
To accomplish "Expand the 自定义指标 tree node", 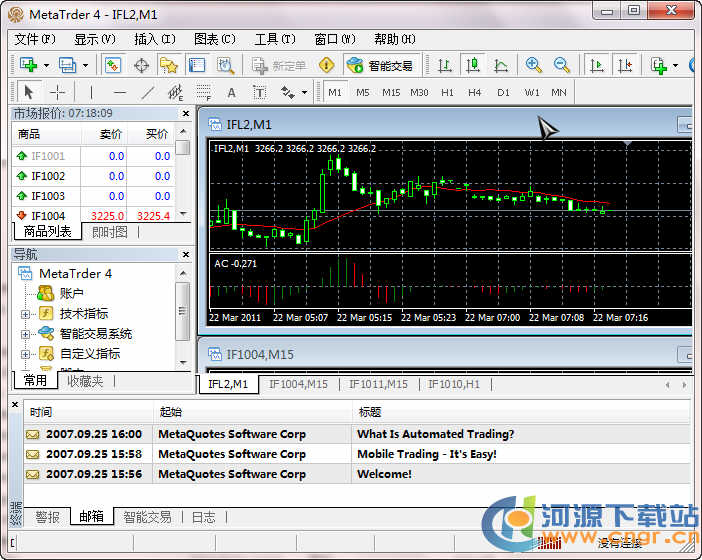I will [26, 354].
